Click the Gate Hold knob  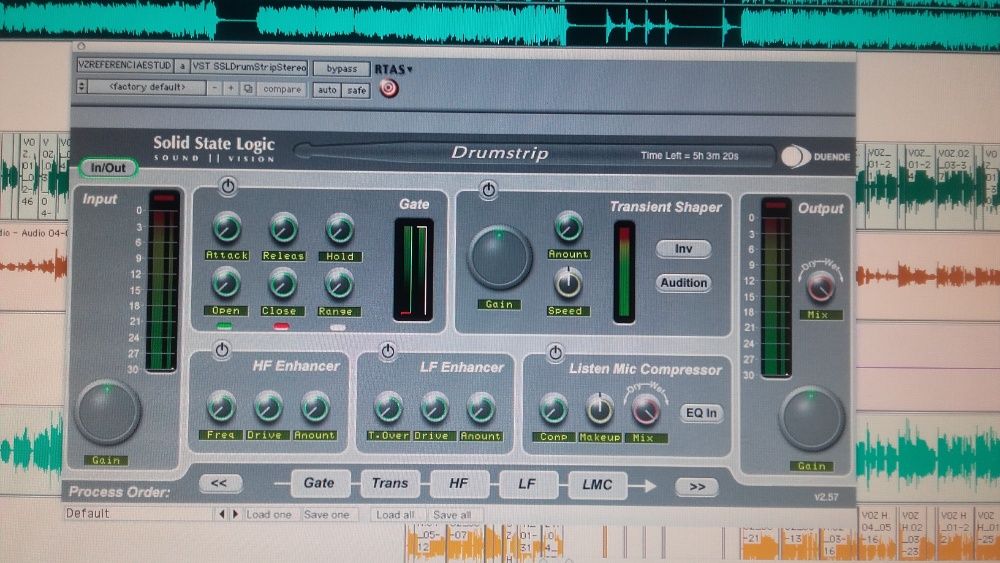340,228
